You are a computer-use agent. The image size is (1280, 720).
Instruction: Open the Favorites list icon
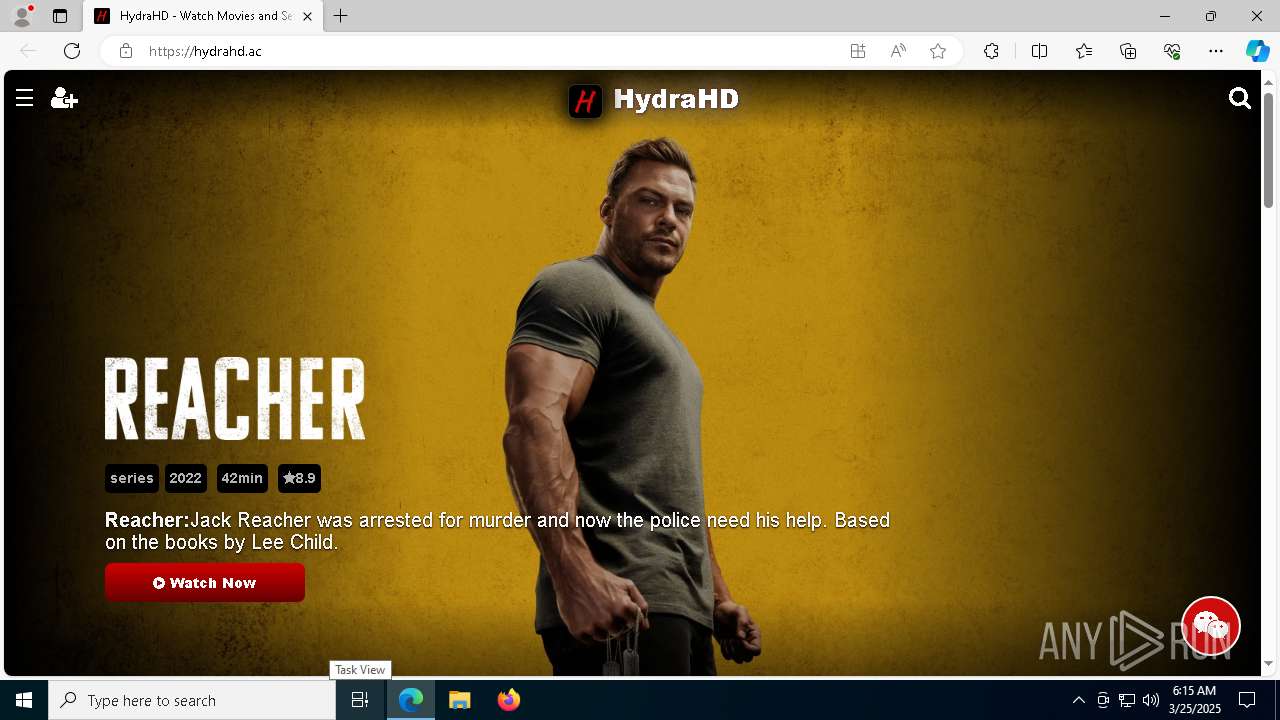pyautogui.click(x=1084, y=51)
